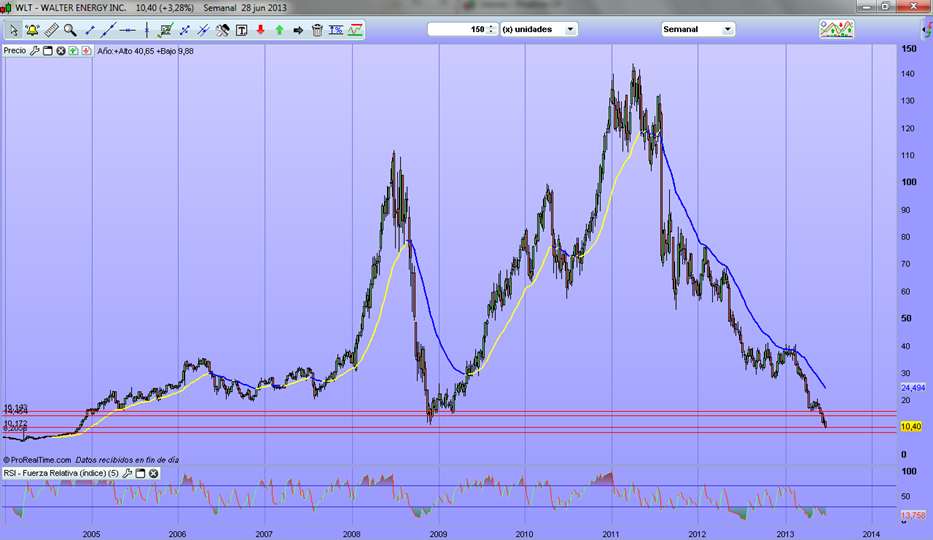Insert a red down arrow marker
The width and height of the screenshot is (933, 540).
coord(261,30)
